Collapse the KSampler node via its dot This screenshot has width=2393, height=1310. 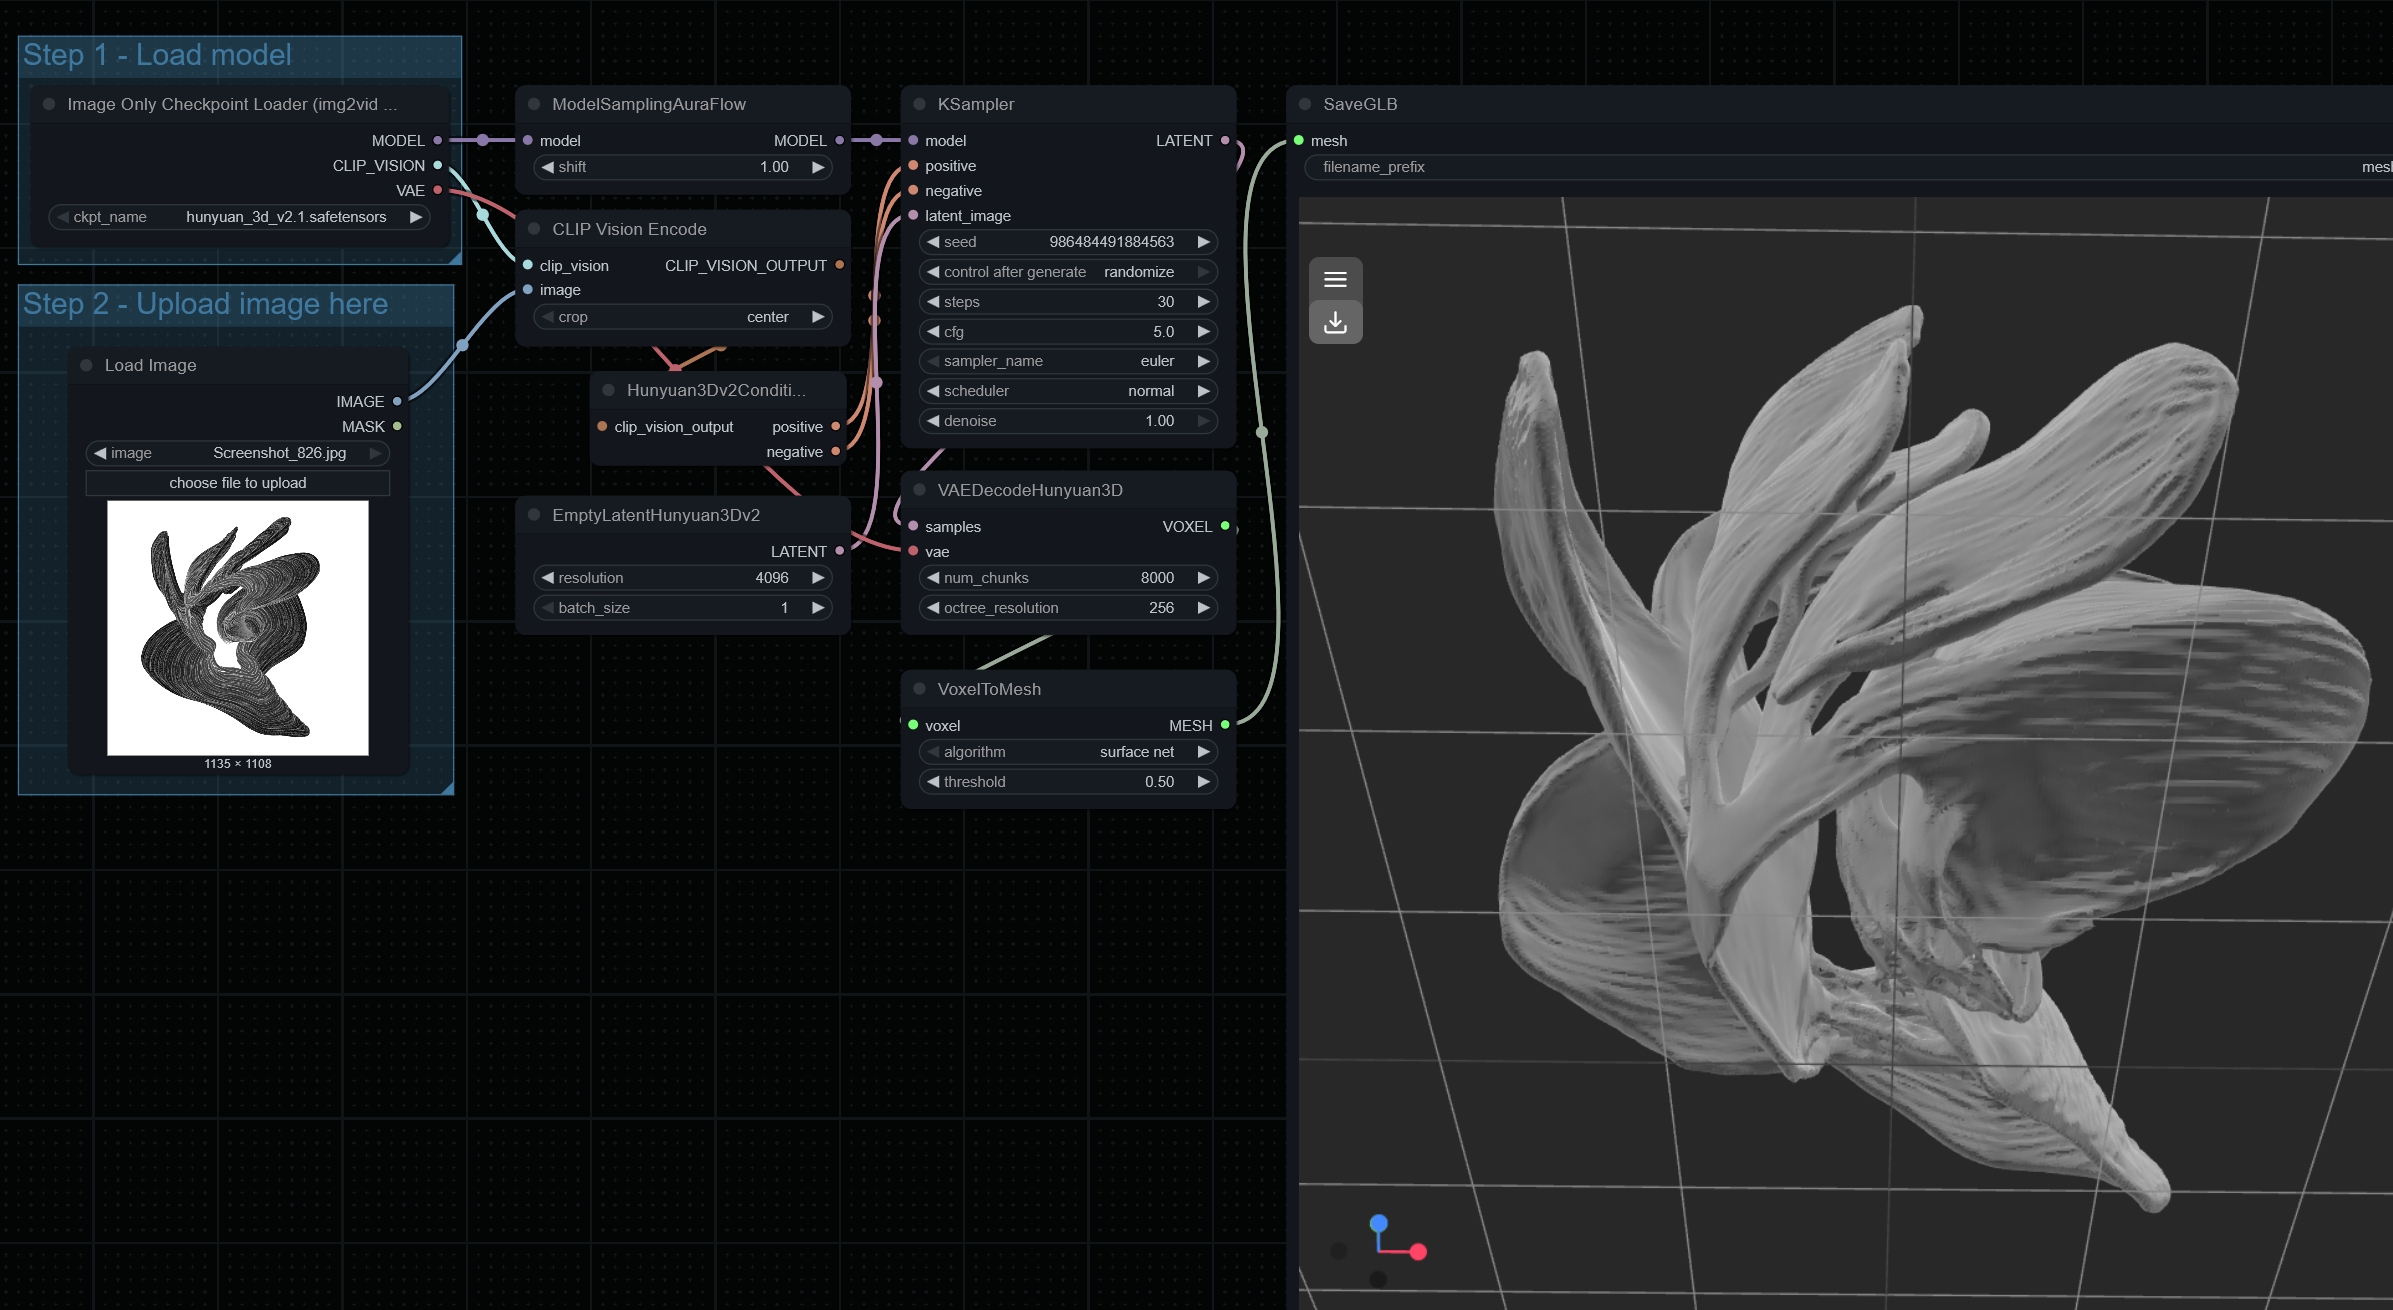tap(919, 104)
